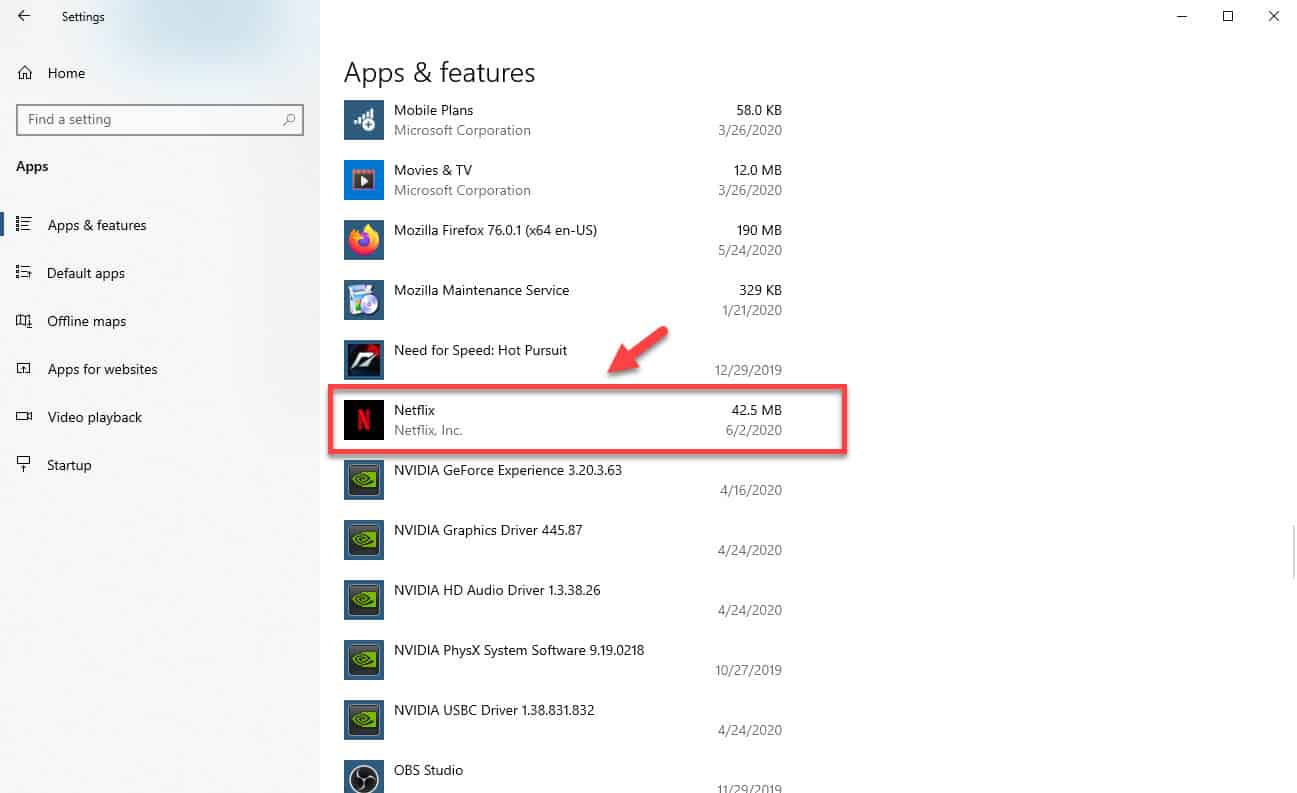This screenshot has height=793, width=1297.
Task: Click Firefox install date 5/24/2020
Action: click(752, 250)
